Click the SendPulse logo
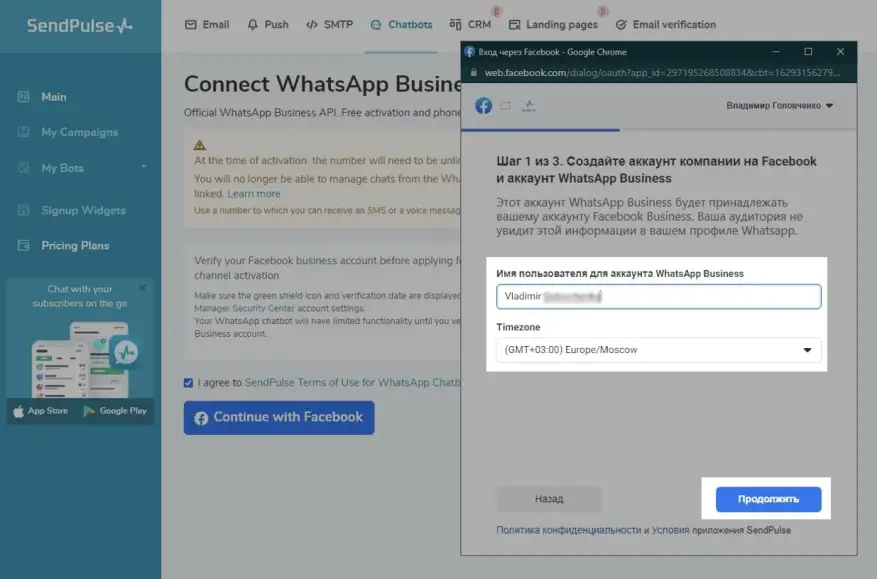Viewport: 877px width, 579px height. 79,26
